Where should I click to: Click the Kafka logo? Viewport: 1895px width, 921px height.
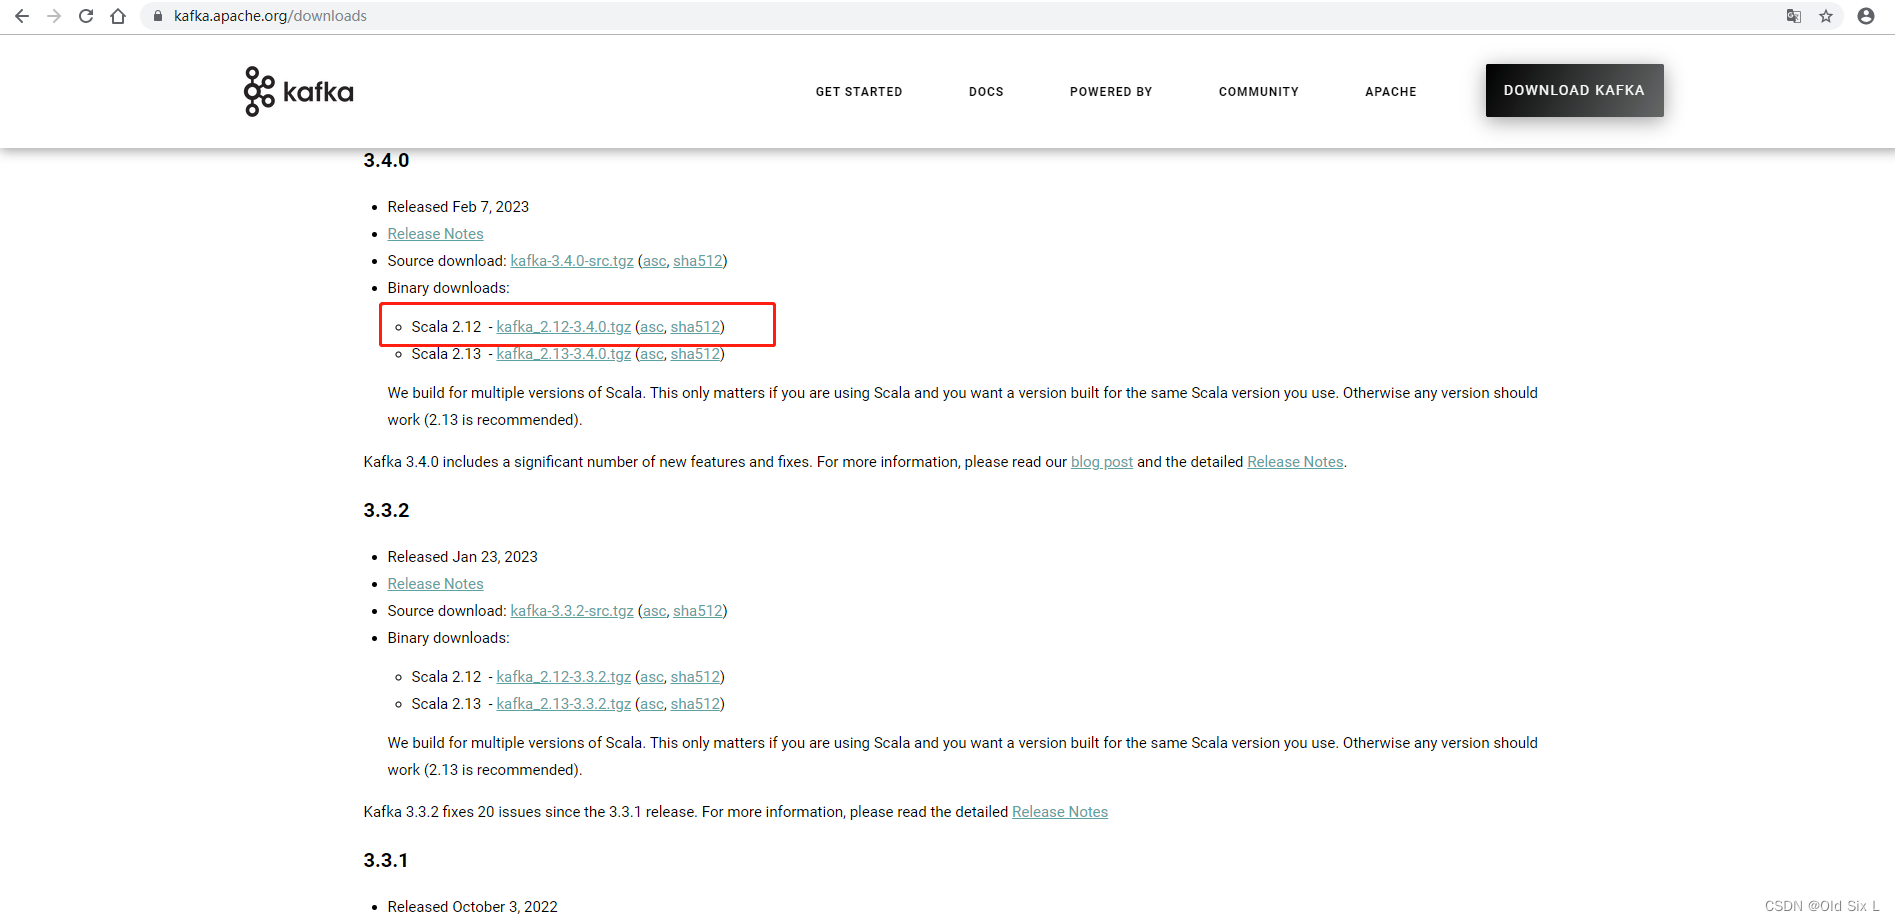click(298, 91)
